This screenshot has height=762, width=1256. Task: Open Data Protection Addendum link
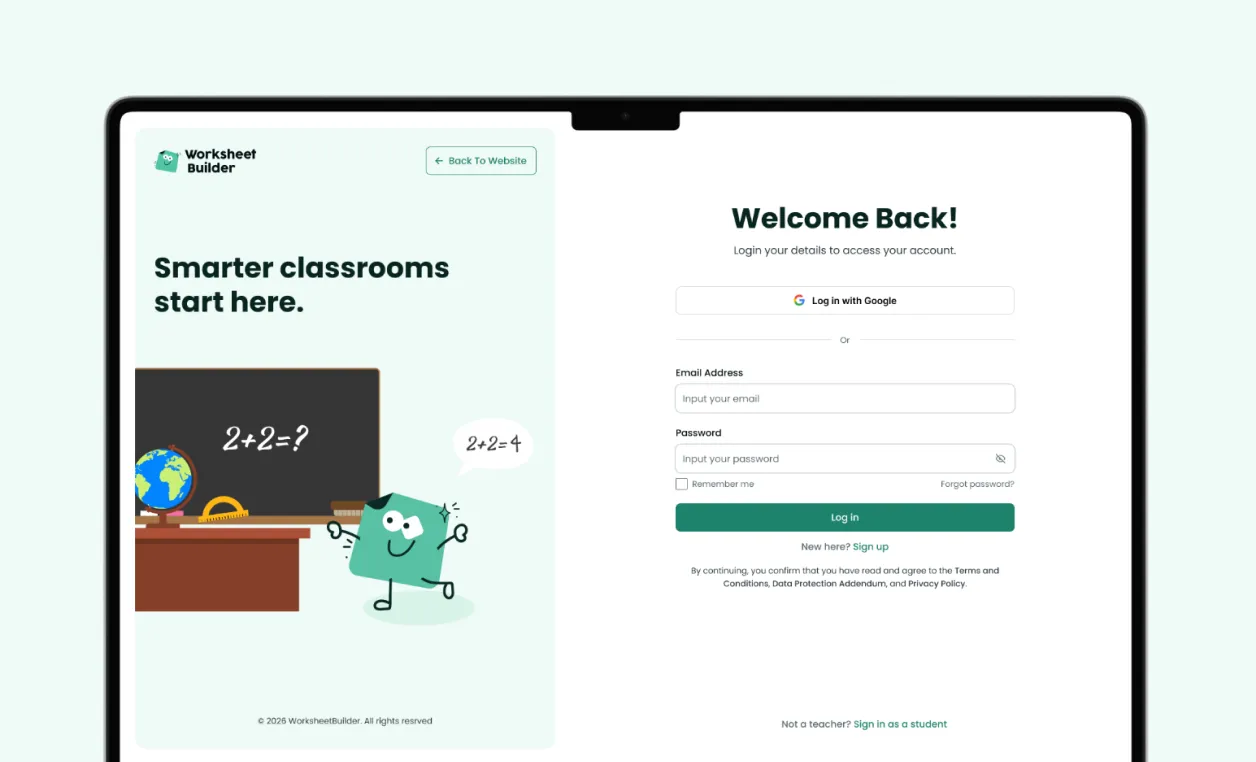pos(829,583)
